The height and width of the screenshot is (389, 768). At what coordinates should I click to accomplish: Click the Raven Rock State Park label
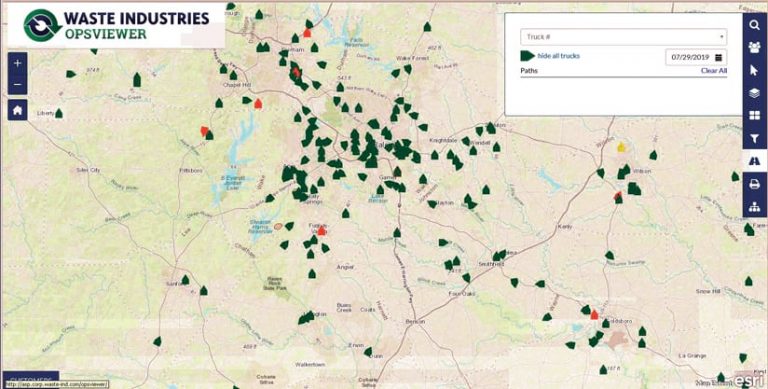276,284
